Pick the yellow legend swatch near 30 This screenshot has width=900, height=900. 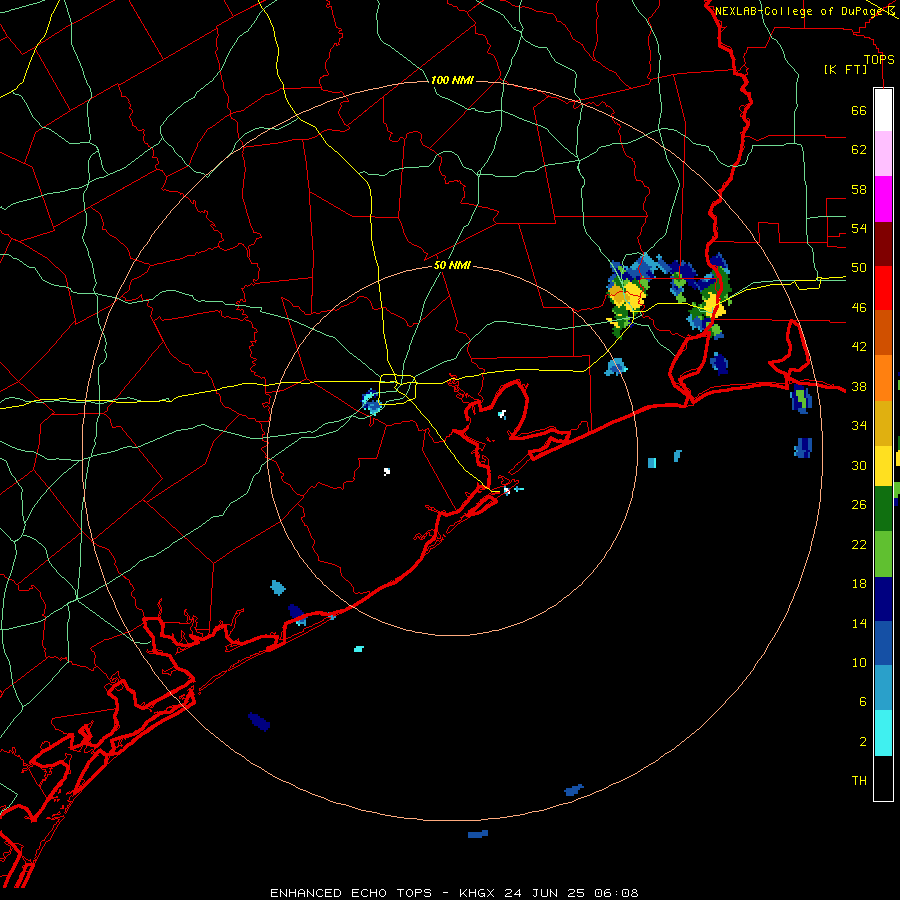coord(883,466)
